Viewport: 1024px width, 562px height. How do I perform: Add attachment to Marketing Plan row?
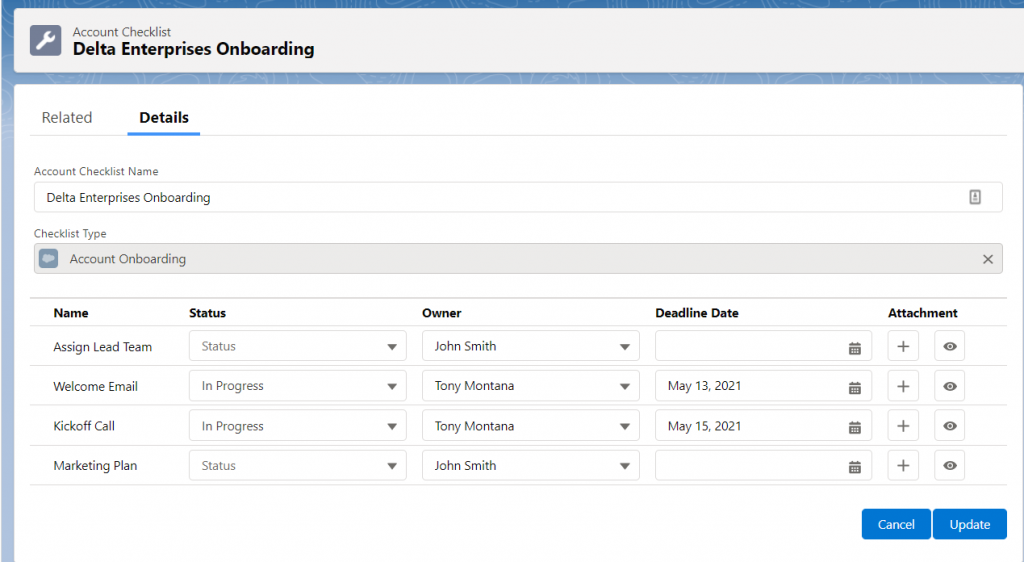(x=903, y=465)
